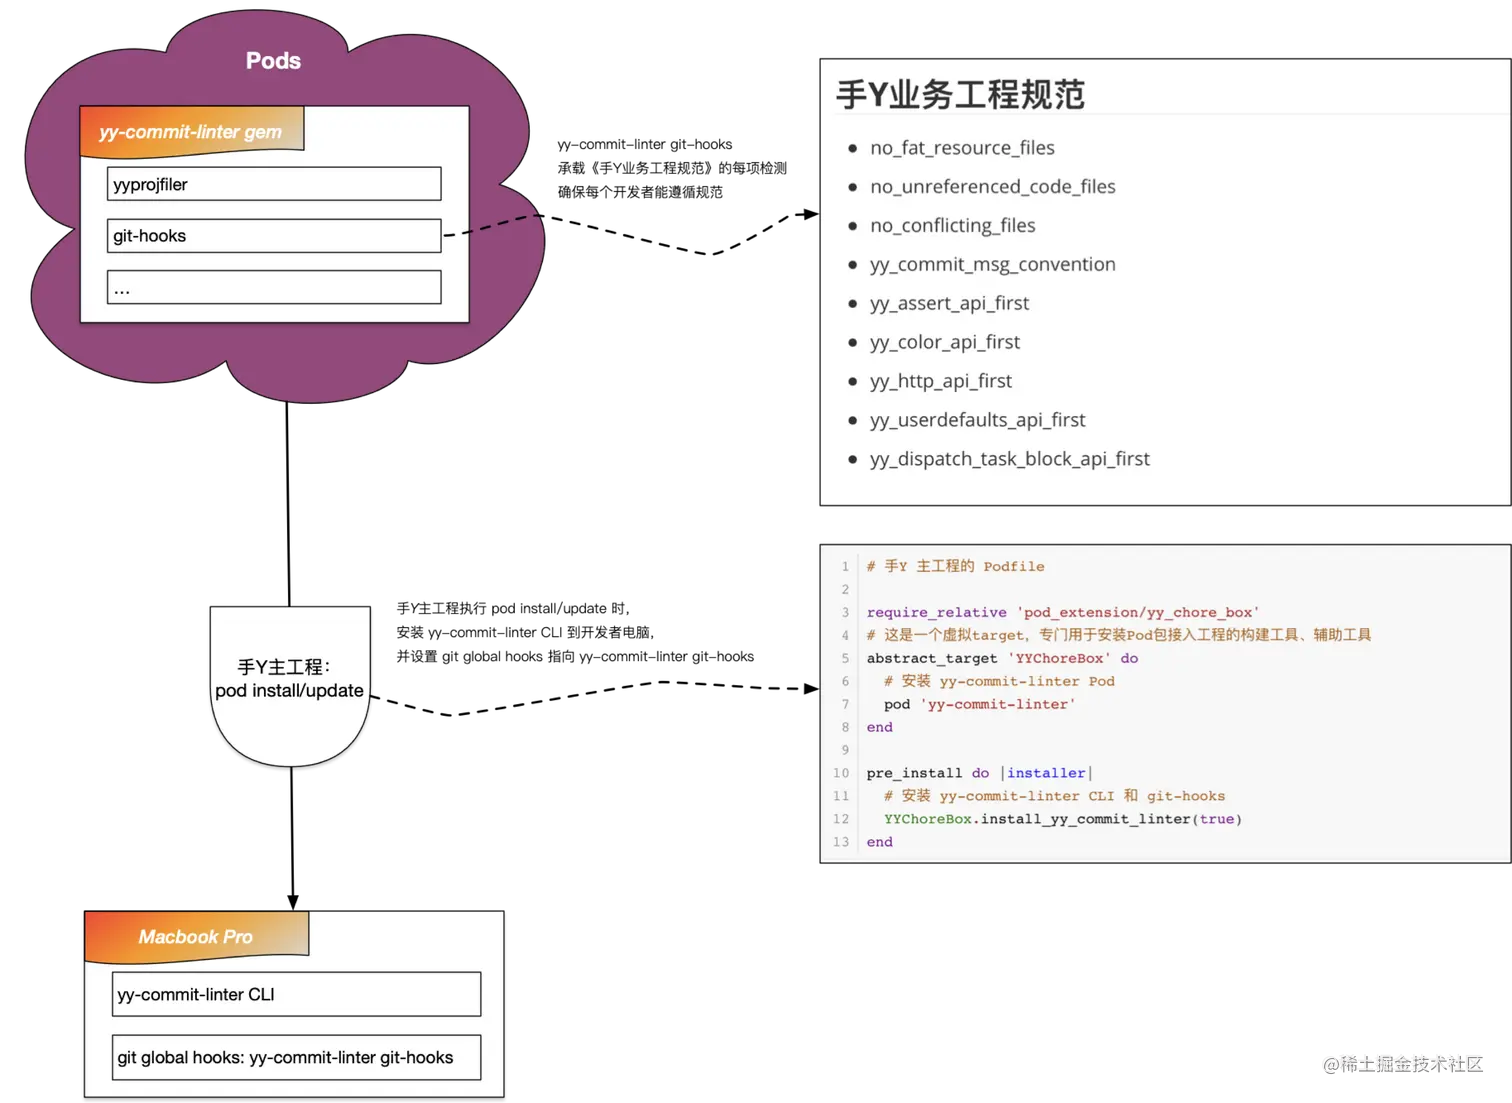Viewport: 1512px width, 1103px height.
Task: Click line number 10 in code gutter
Action: (841, 773)
